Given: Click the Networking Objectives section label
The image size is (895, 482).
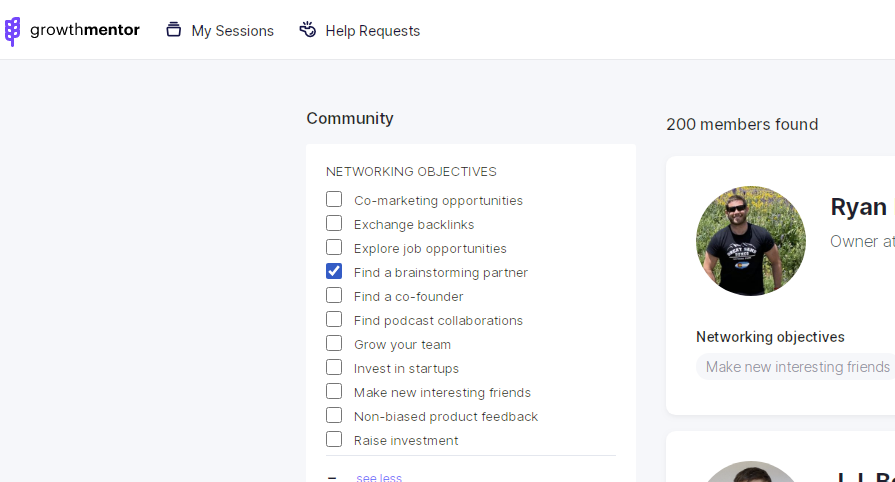Looking at the screenshot, I should point(411,171).
